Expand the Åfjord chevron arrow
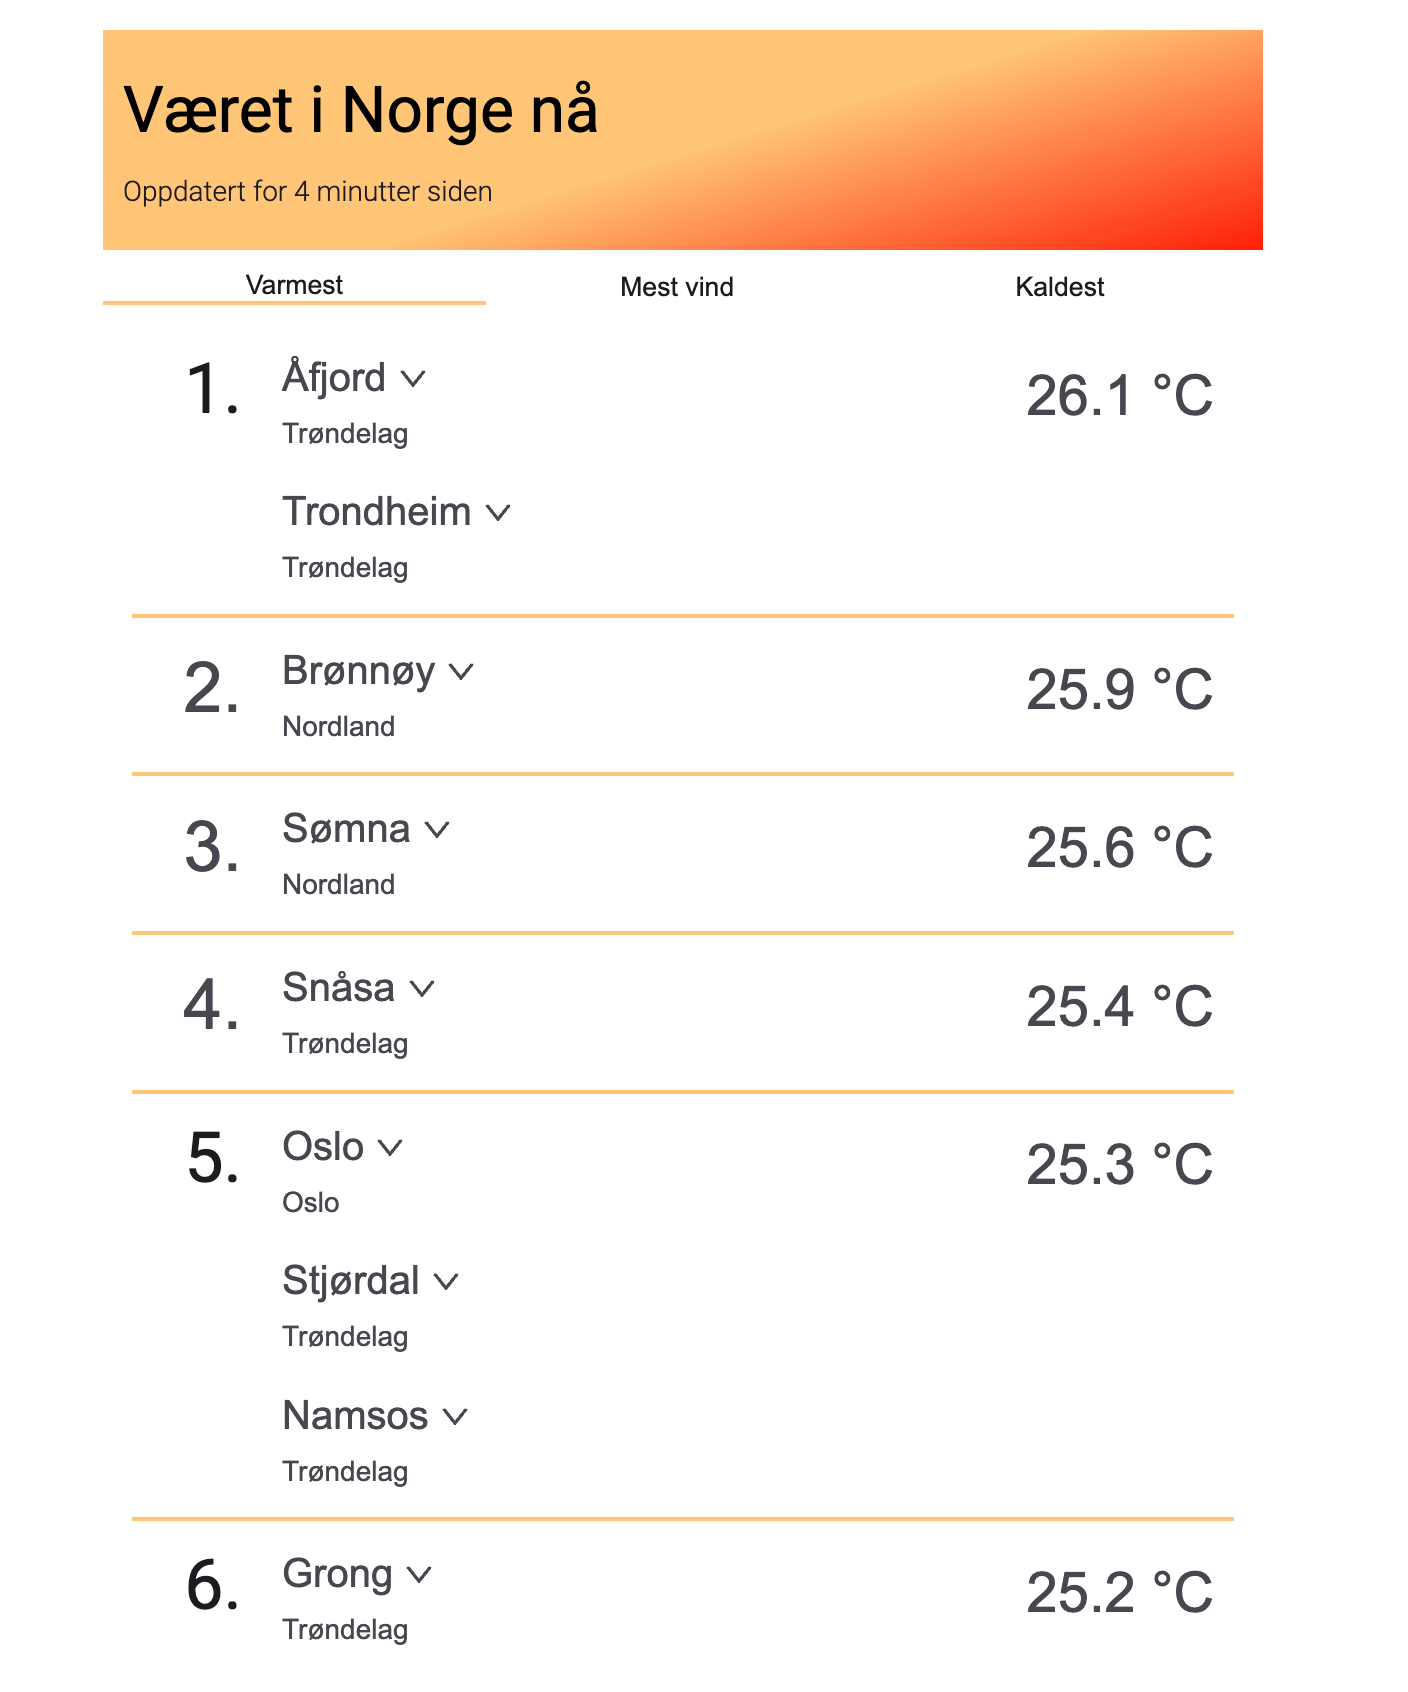The image size is (1408, 1692). [413, 379]
